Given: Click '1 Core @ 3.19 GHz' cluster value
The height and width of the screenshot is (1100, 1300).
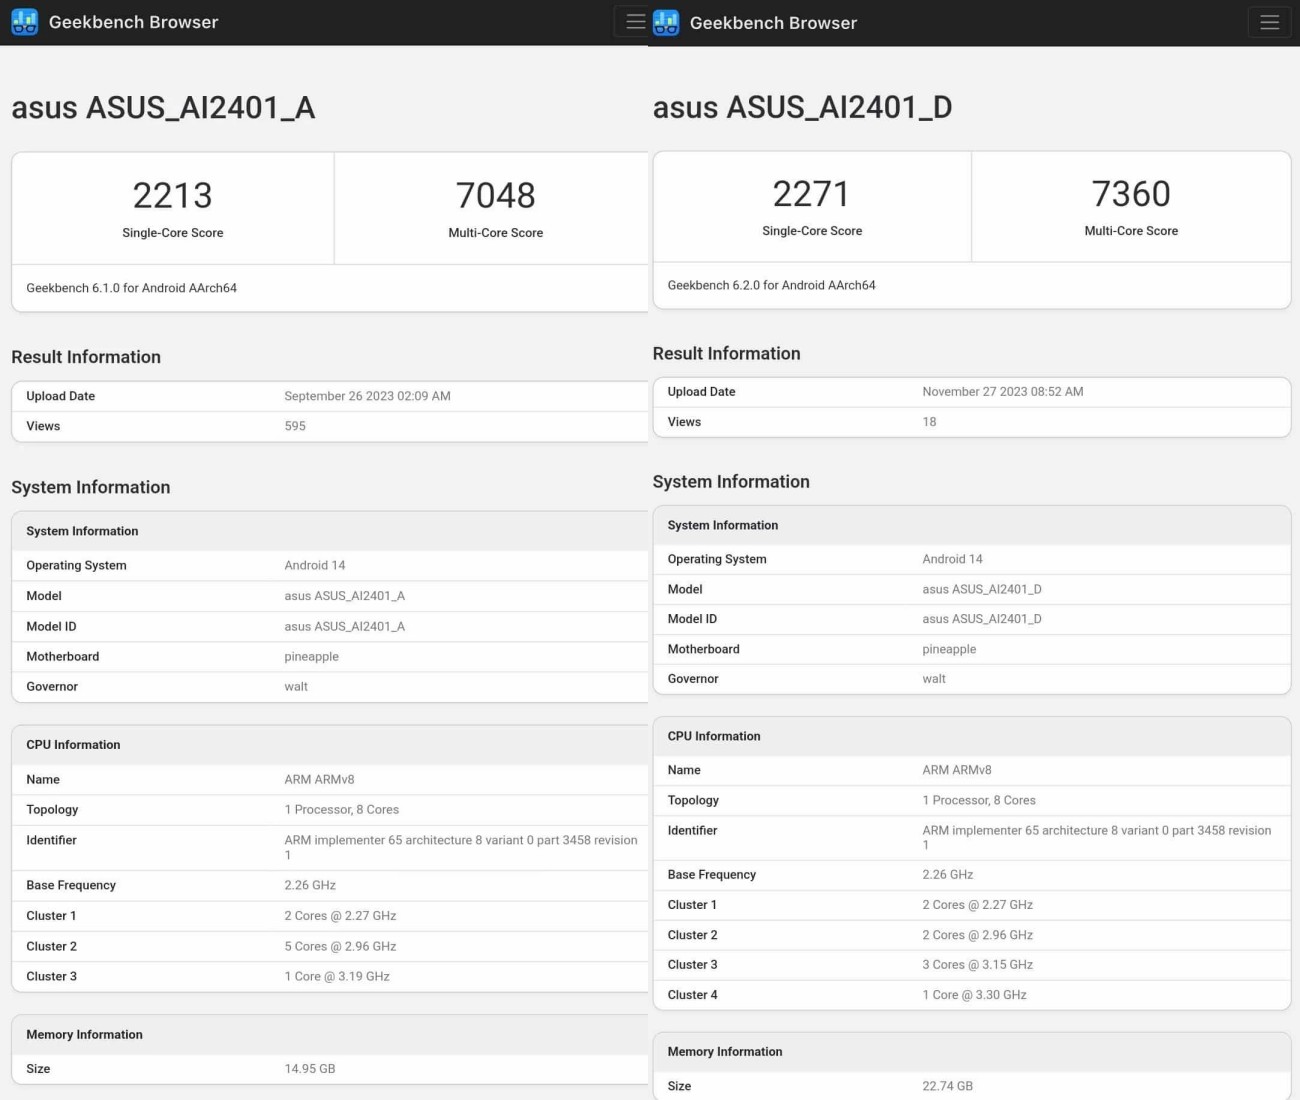Looking at the screenshot, I should tap(337, 976).
